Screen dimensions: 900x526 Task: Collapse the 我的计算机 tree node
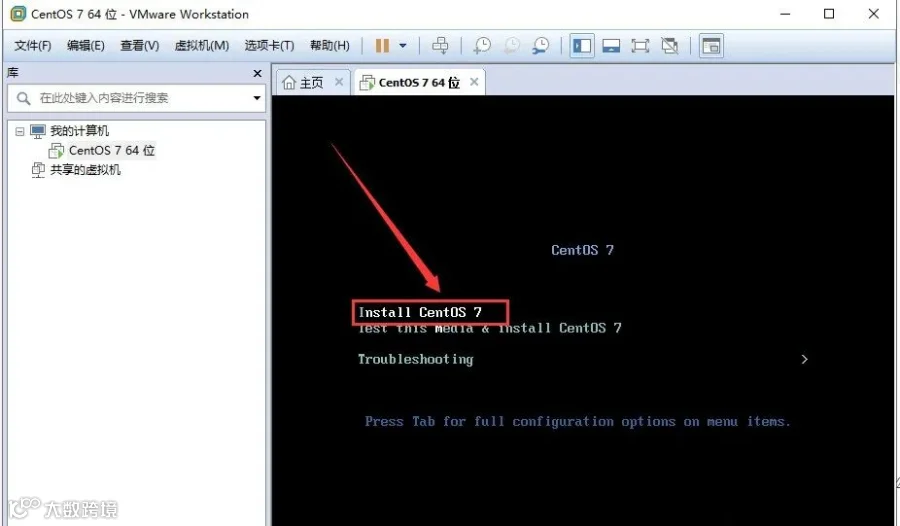pos(20,132)
